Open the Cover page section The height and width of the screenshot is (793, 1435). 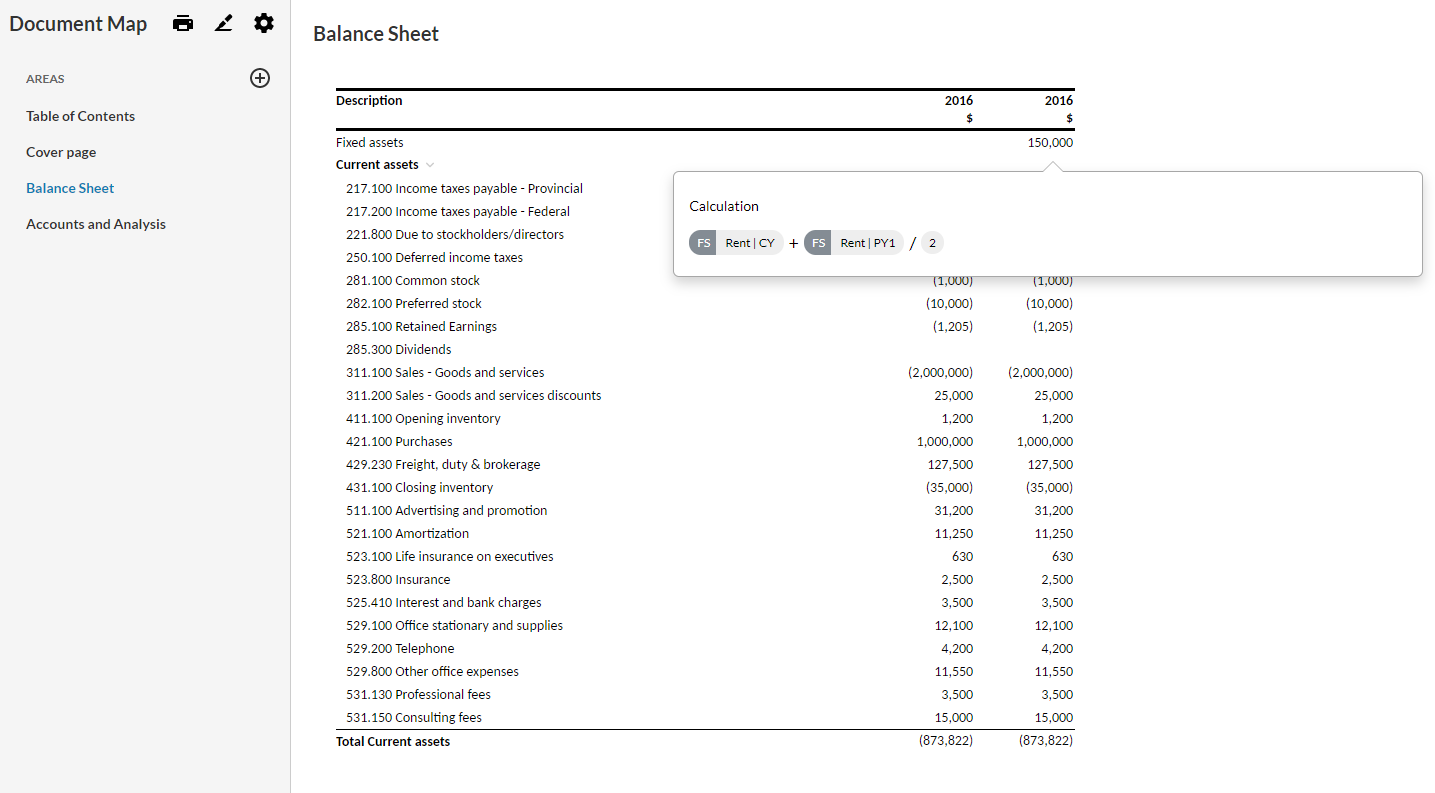(x=61, y=151)
